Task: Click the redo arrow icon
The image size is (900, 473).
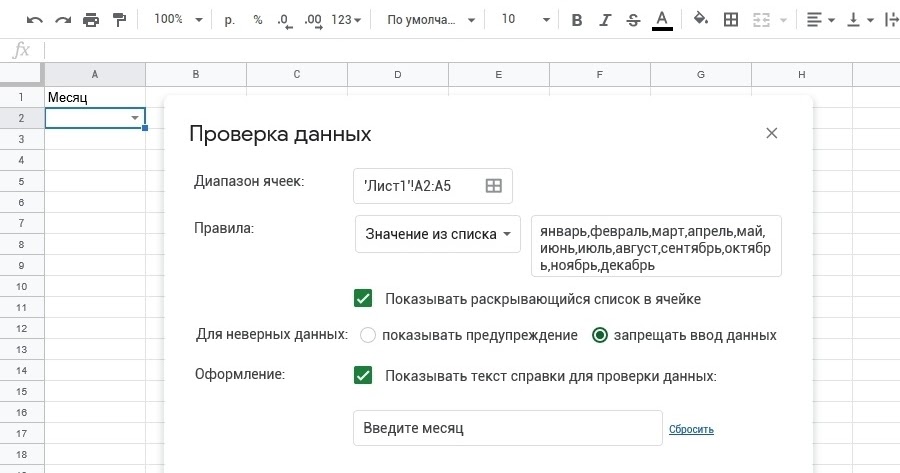Action: [63, 19]
